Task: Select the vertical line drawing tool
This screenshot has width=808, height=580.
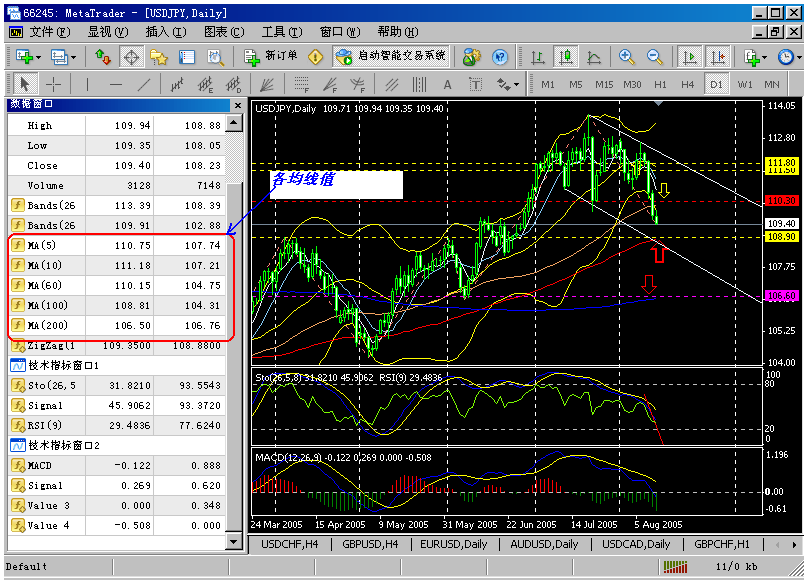Action: pos(87,85)
